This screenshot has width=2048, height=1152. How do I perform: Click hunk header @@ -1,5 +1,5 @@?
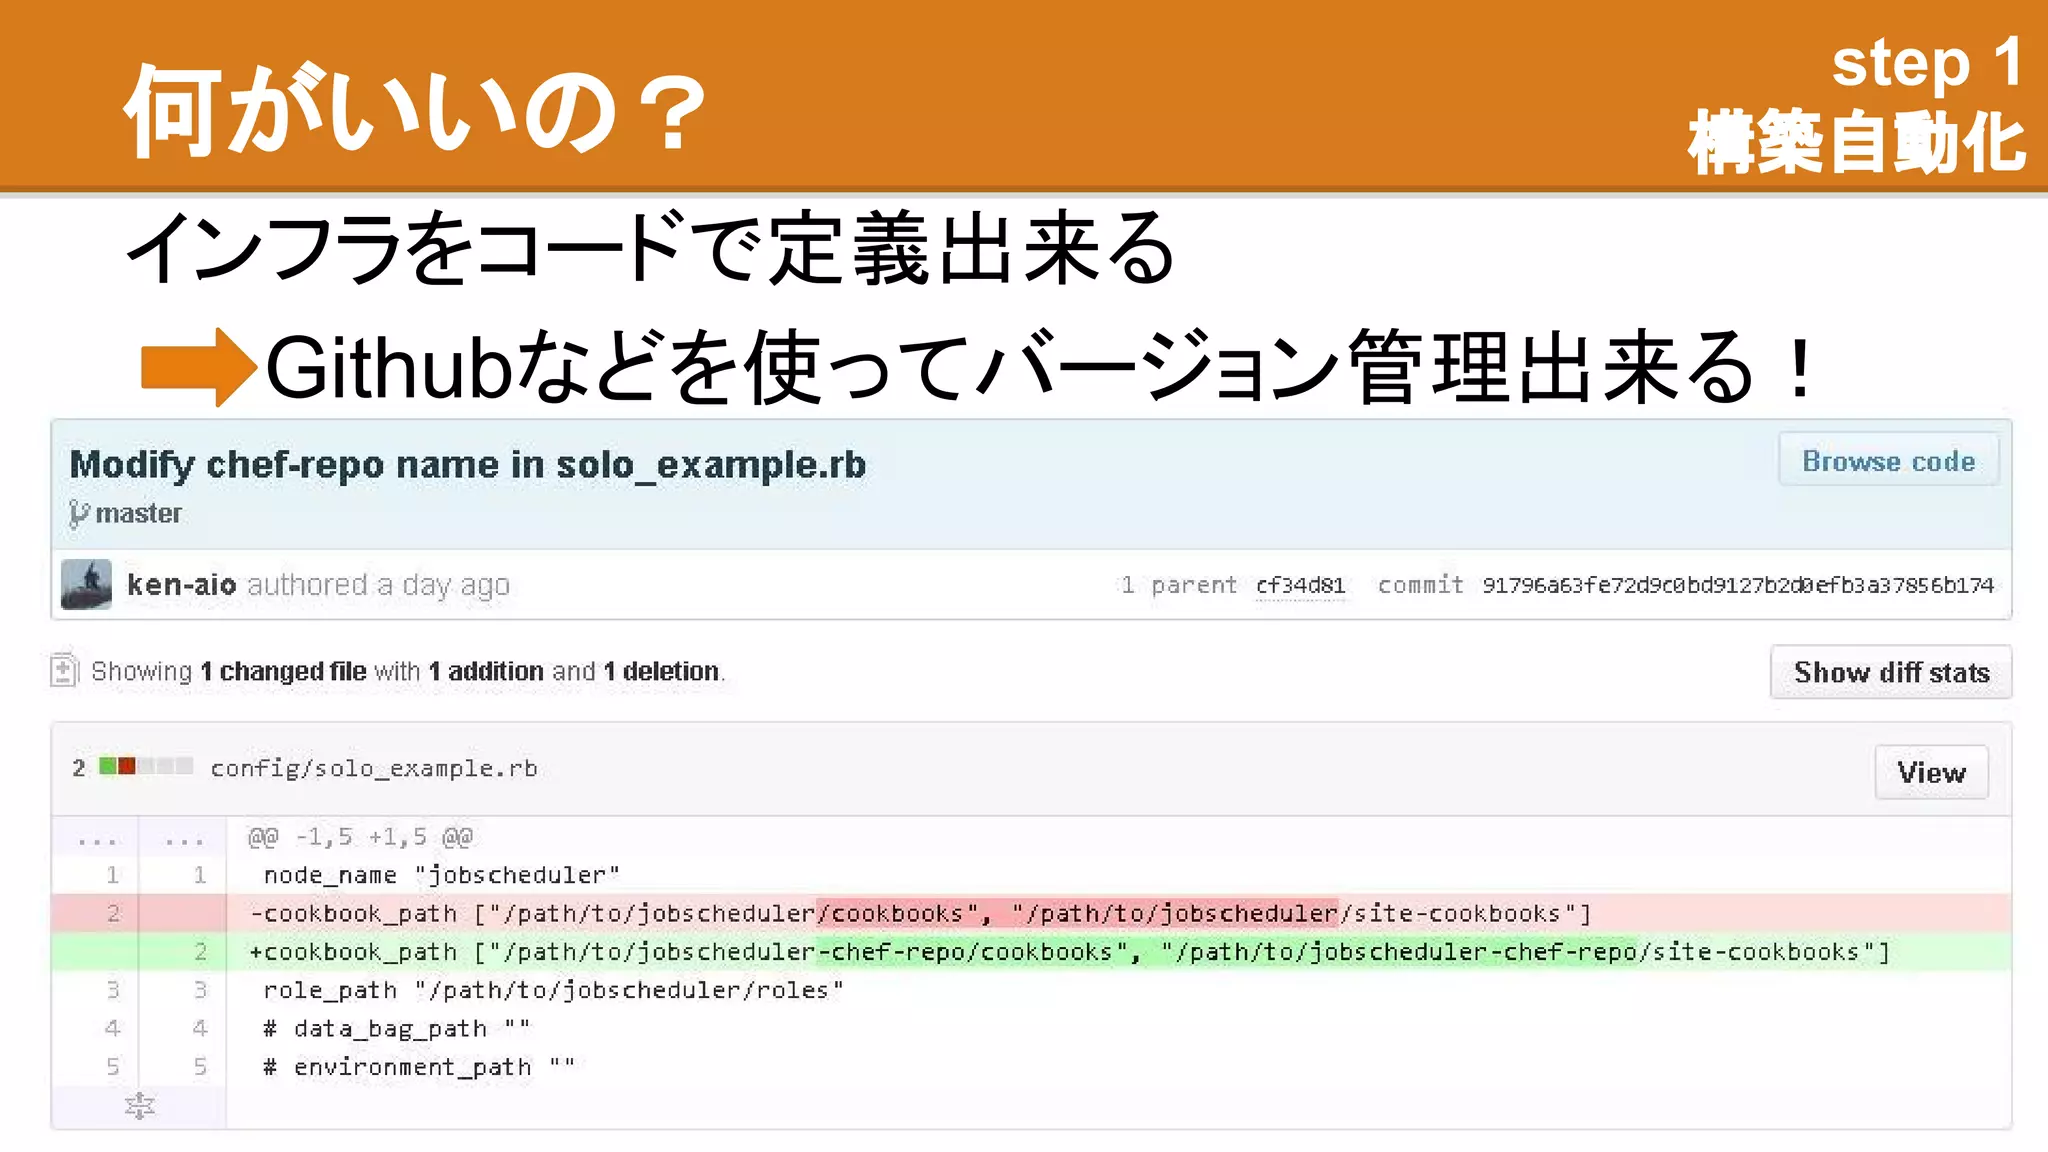[360, 836]
